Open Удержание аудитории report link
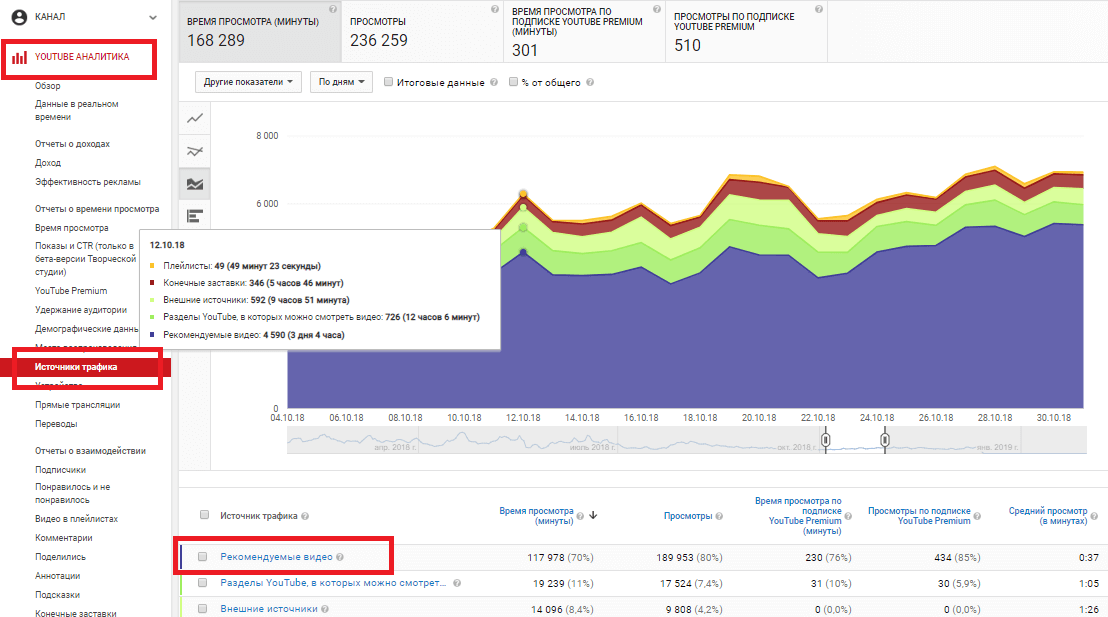This screenshot has height=617, width=1108. point(81,310)
